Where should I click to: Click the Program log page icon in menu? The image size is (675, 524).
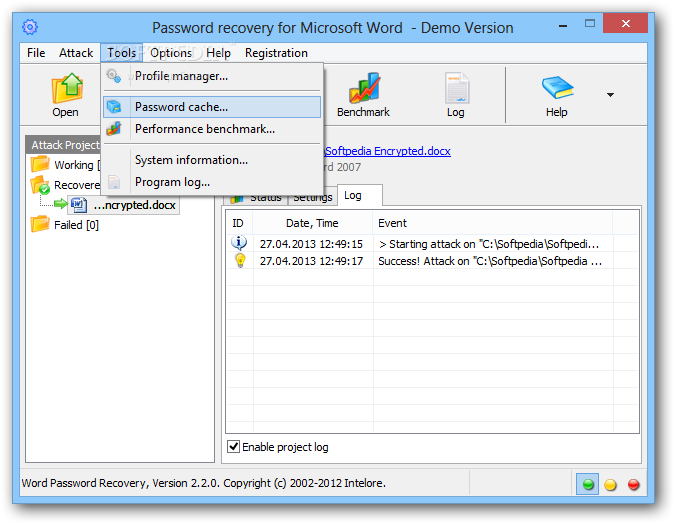click(x=114, y=182)
